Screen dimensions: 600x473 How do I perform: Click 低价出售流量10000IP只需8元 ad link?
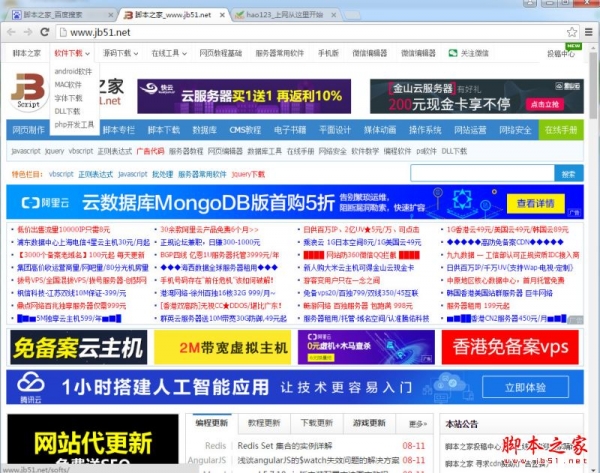coord(63,230)
